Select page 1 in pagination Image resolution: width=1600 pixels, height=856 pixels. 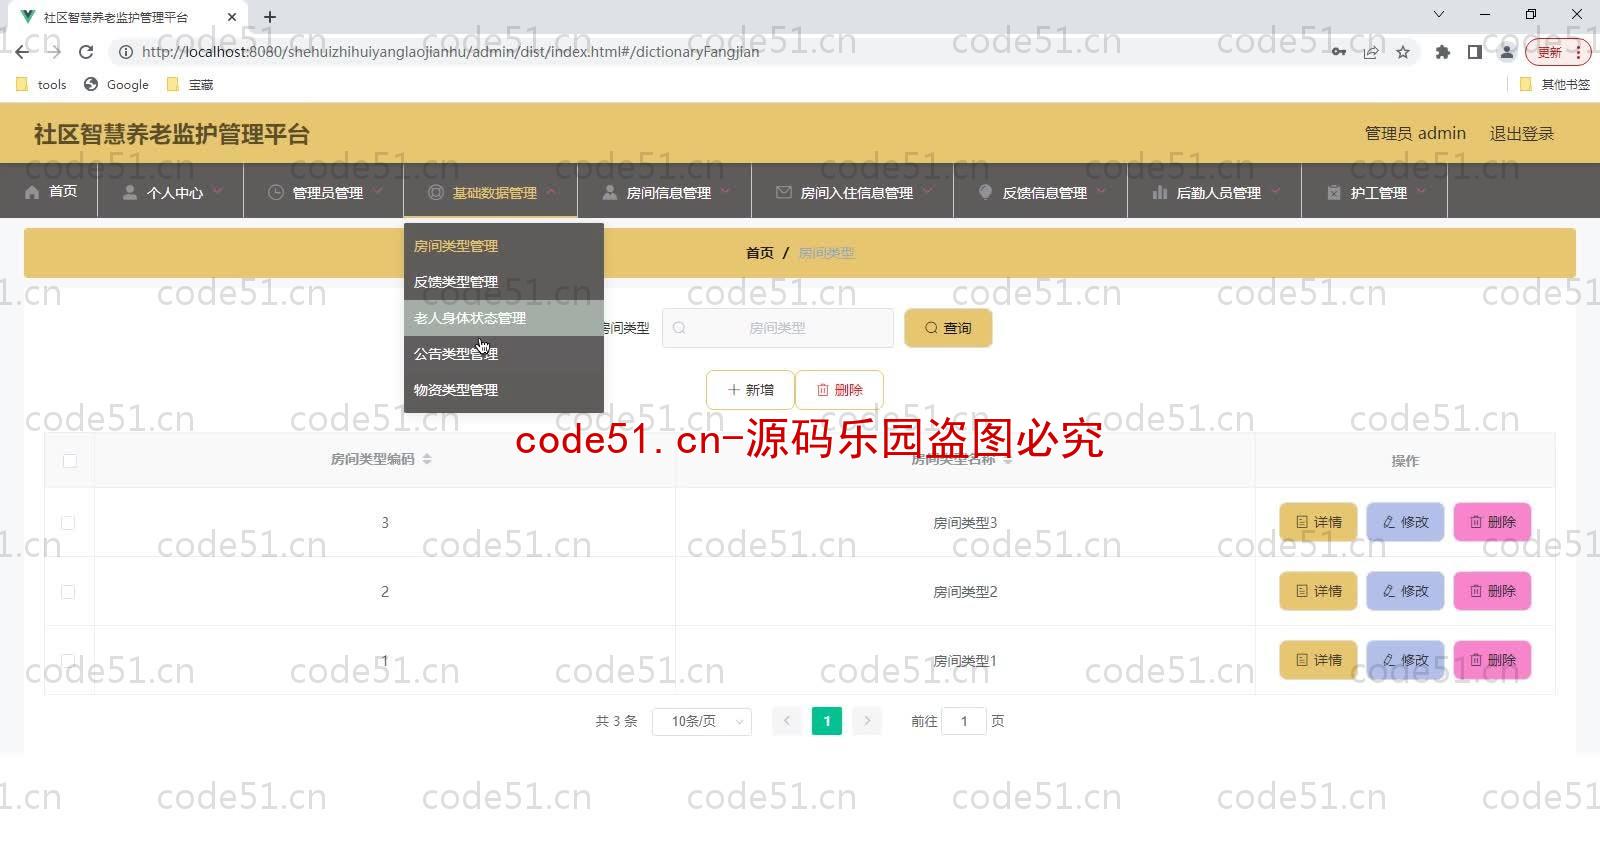827,721
